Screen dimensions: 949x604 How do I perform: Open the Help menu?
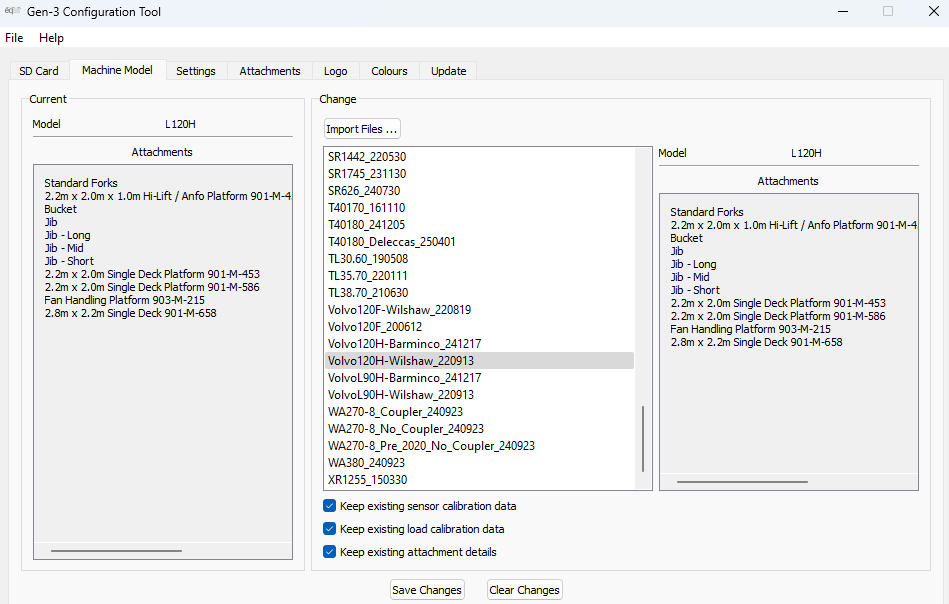tap(51, 38)
